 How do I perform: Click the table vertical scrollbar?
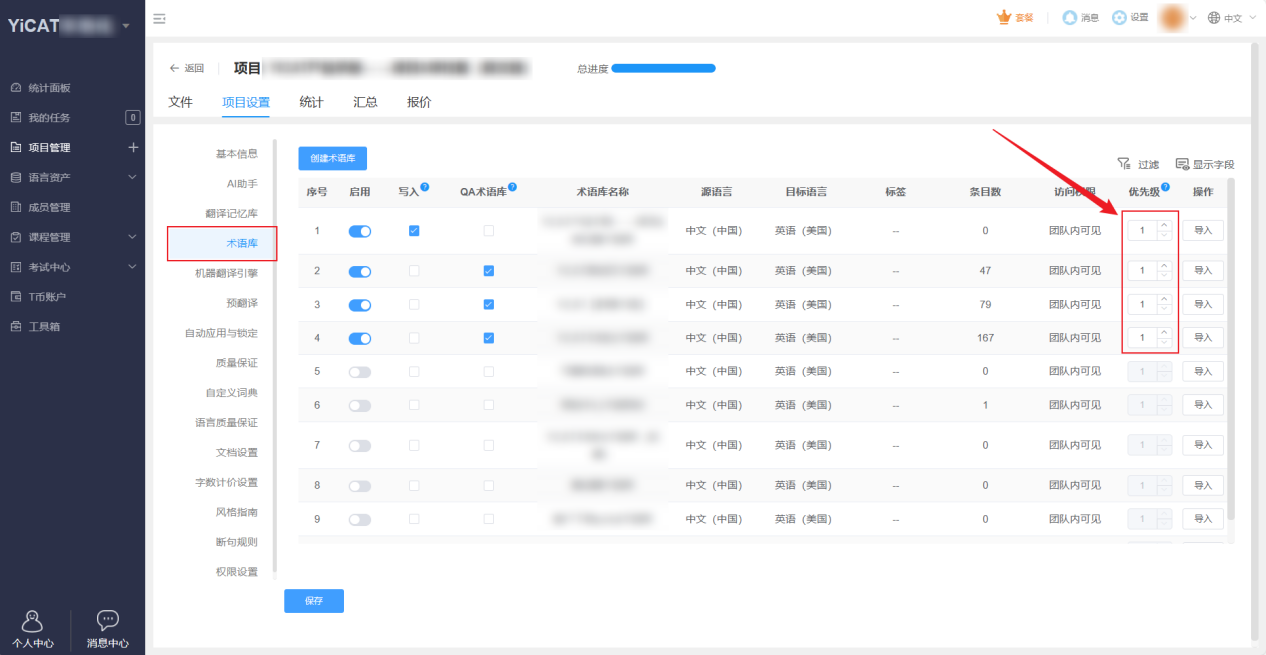[1231, 350]
